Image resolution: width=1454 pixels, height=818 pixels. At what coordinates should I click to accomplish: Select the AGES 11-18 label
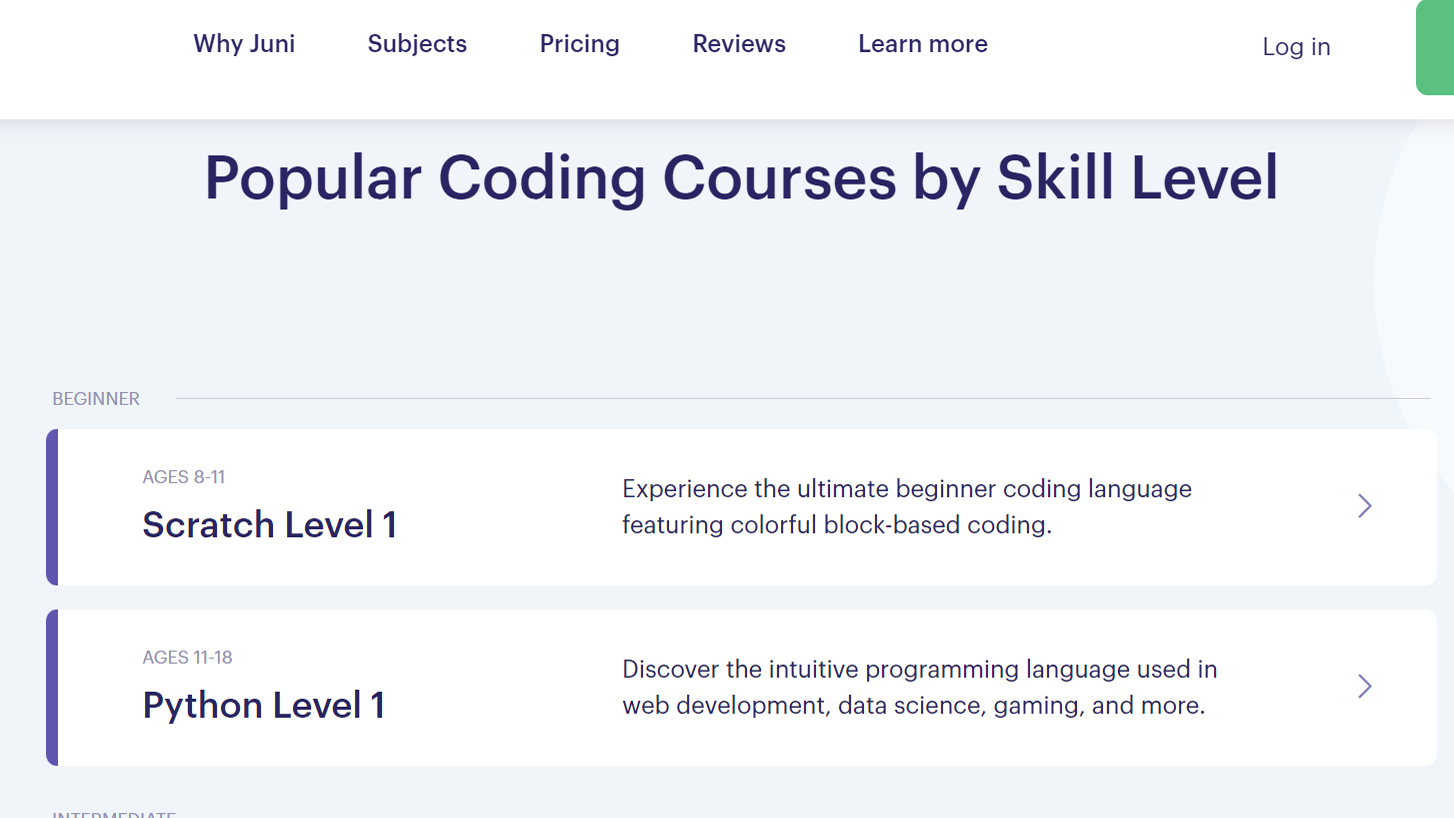(187, 657)
